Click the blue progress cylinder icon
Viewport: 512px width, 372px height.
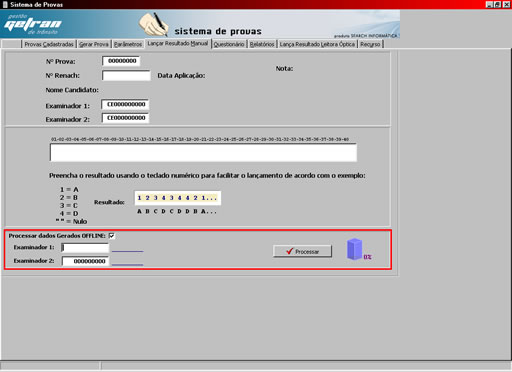(x=354, y=249)
